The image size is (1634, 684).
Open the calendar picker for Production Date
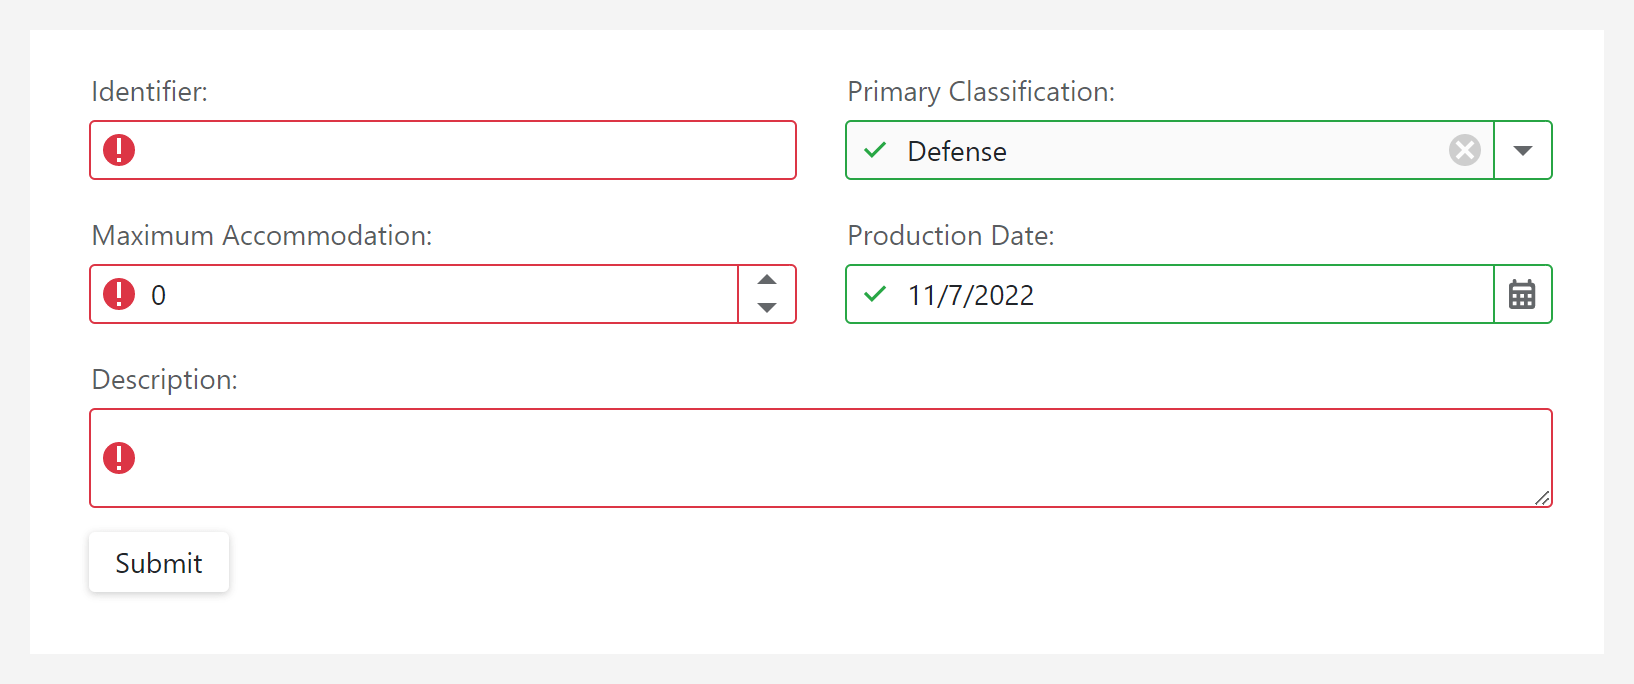click(1521, 294)
